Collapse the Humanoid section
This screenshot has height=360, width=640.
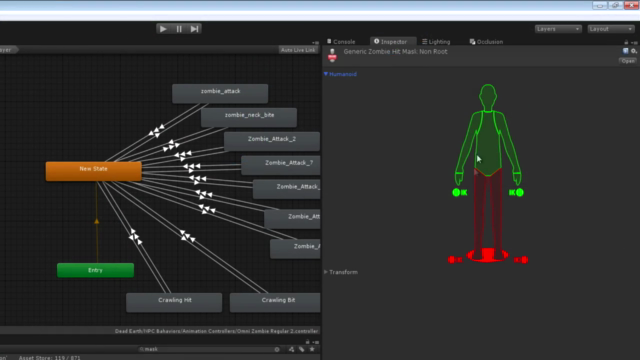[x=326, y=74]
